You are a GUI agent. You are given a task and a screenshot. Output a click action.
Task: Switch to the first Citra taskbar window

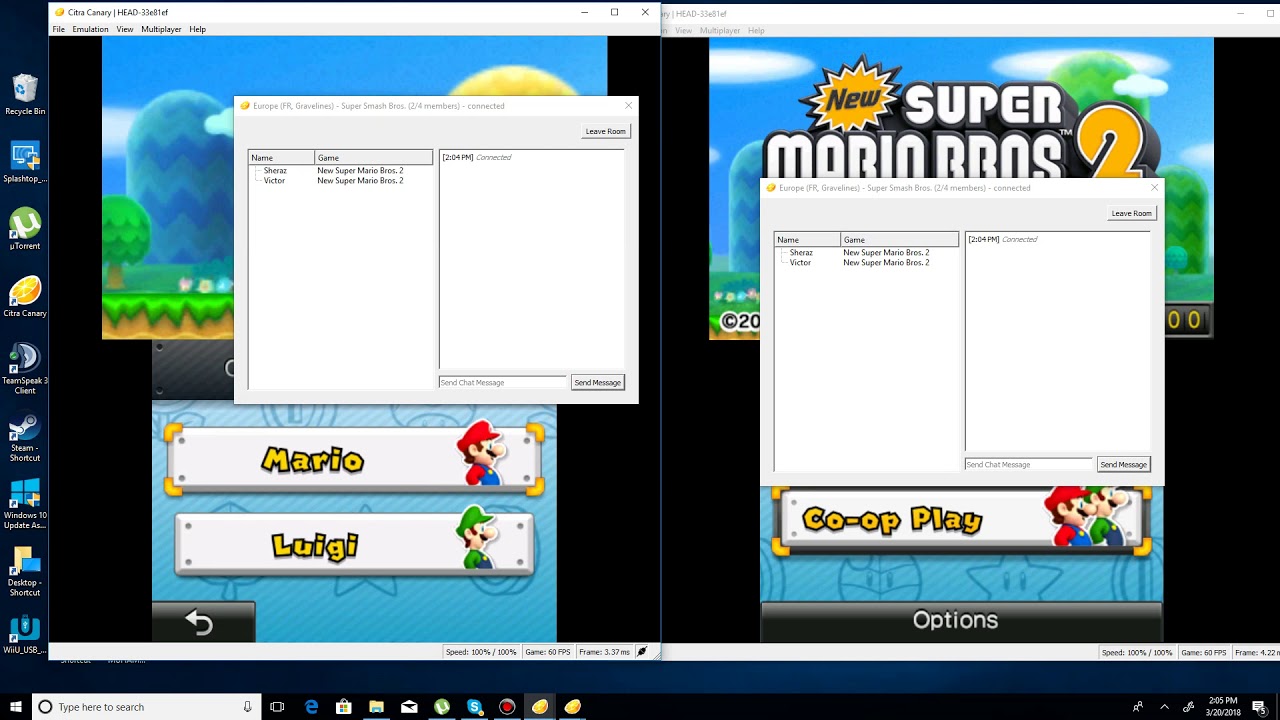[x=540, y=707]
